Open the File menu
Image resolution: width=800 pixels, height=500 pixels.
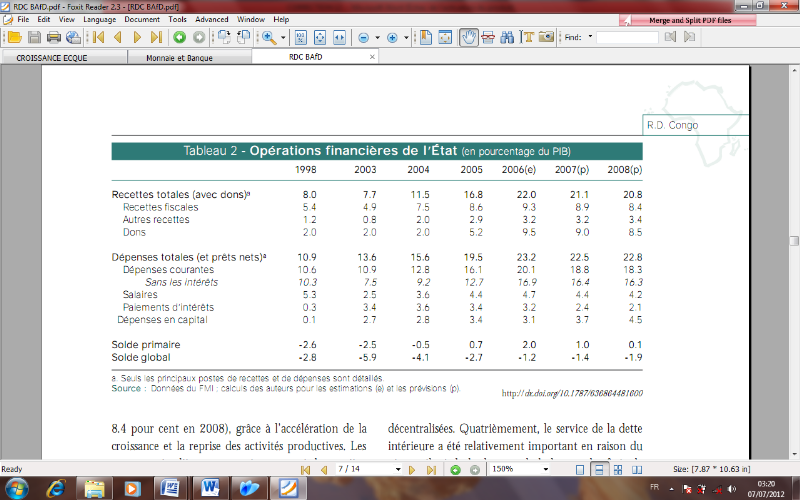click(23, 19)
